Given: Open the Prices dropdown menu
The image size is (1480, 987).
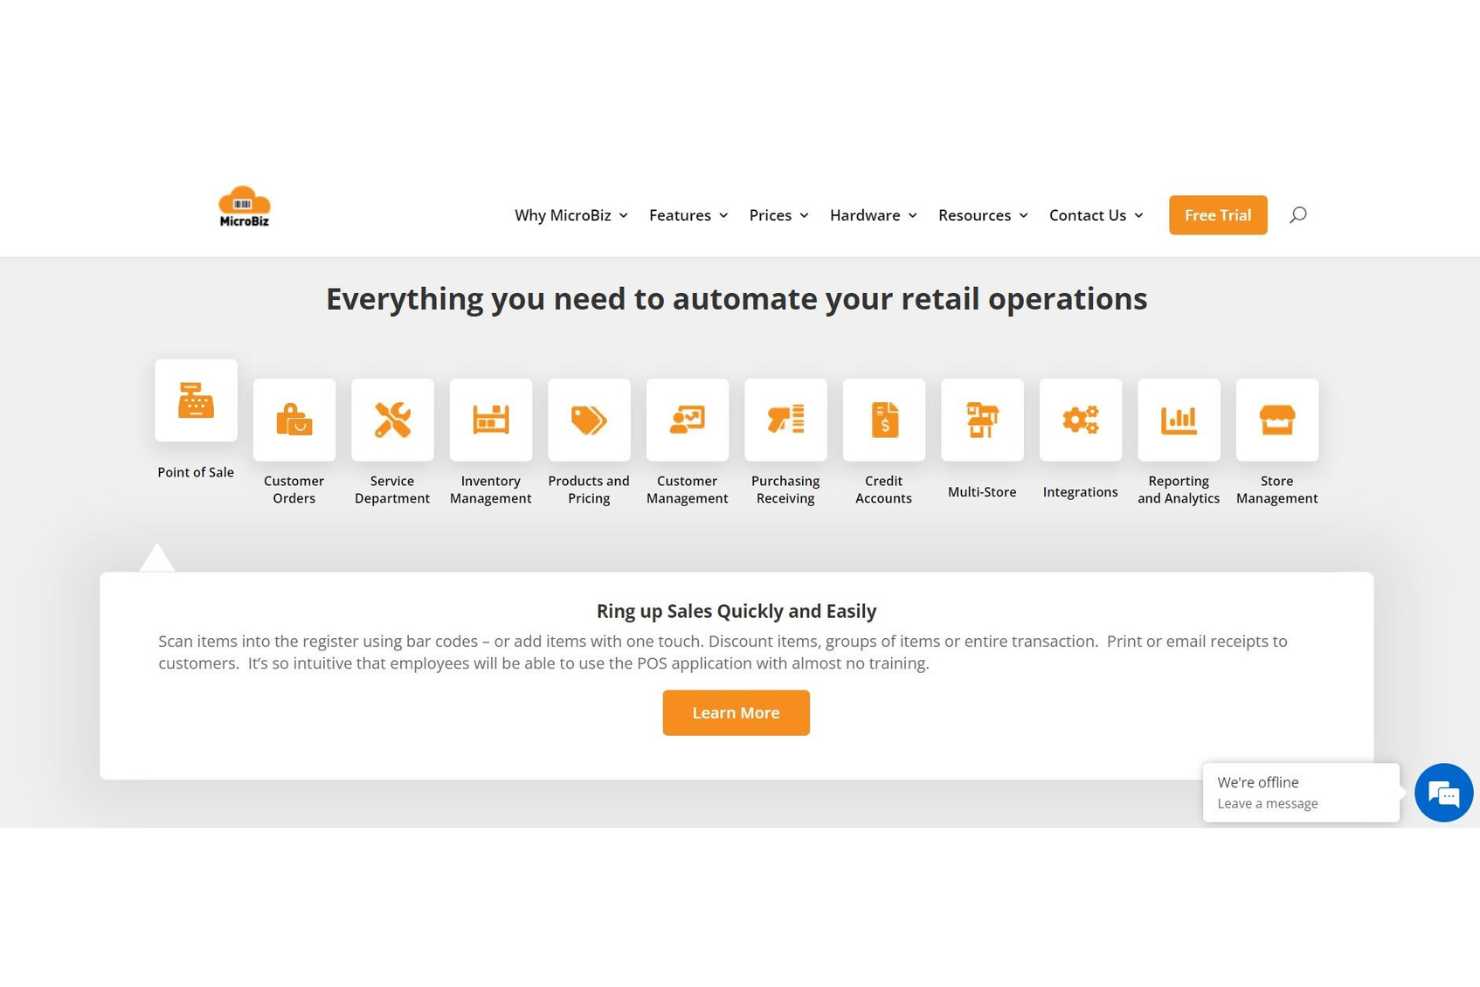Looking at the screenshot, I should [x=779, y=215].
